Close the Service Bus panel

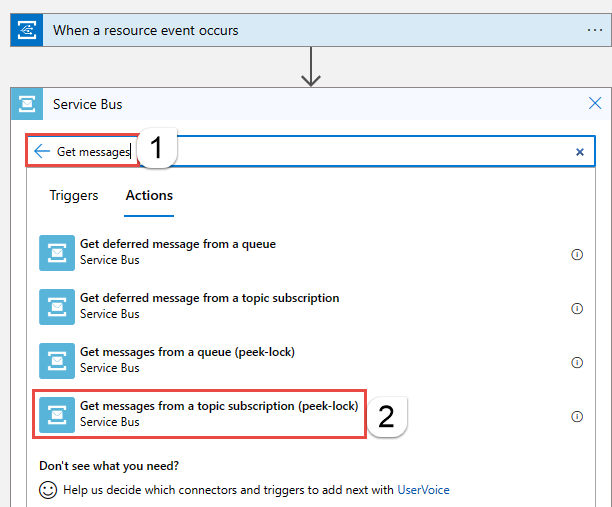coord(595,104)
